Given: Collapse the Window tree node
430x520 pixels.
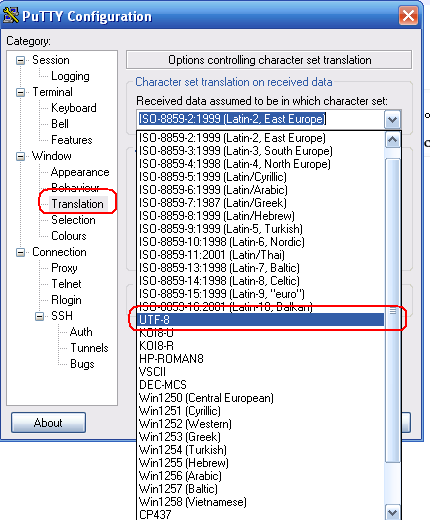Looking at the screenshot, I should click(21, 156).
